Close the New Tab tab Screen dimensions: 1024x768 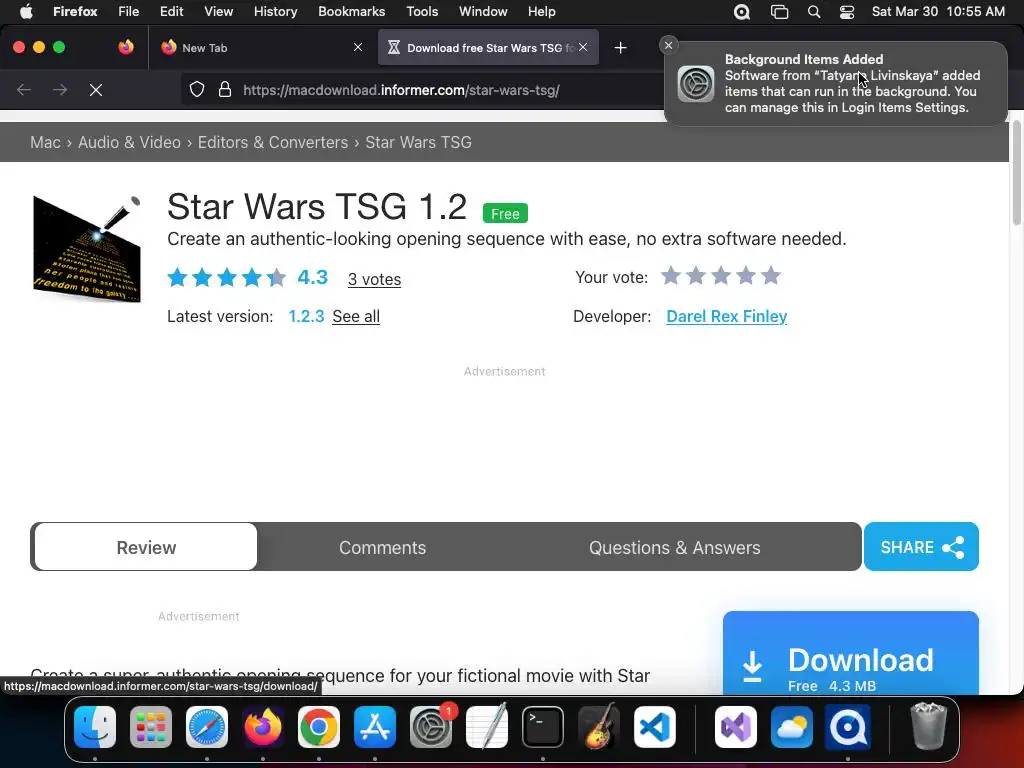[357, 47]
